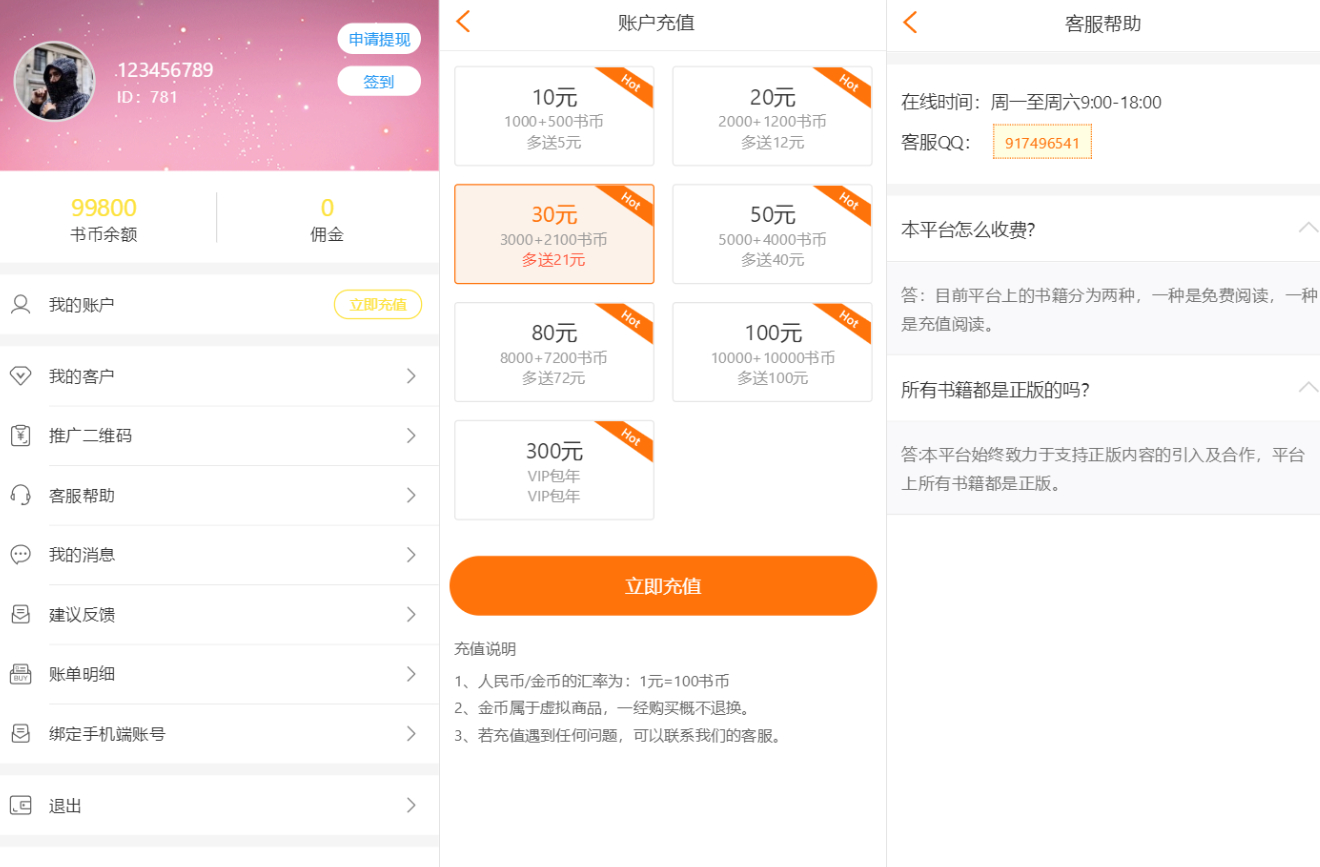This screenshot has width=1320, height=867.
Task: Collapse the 本平台怎么收费 question
Action: (1307, 228)
